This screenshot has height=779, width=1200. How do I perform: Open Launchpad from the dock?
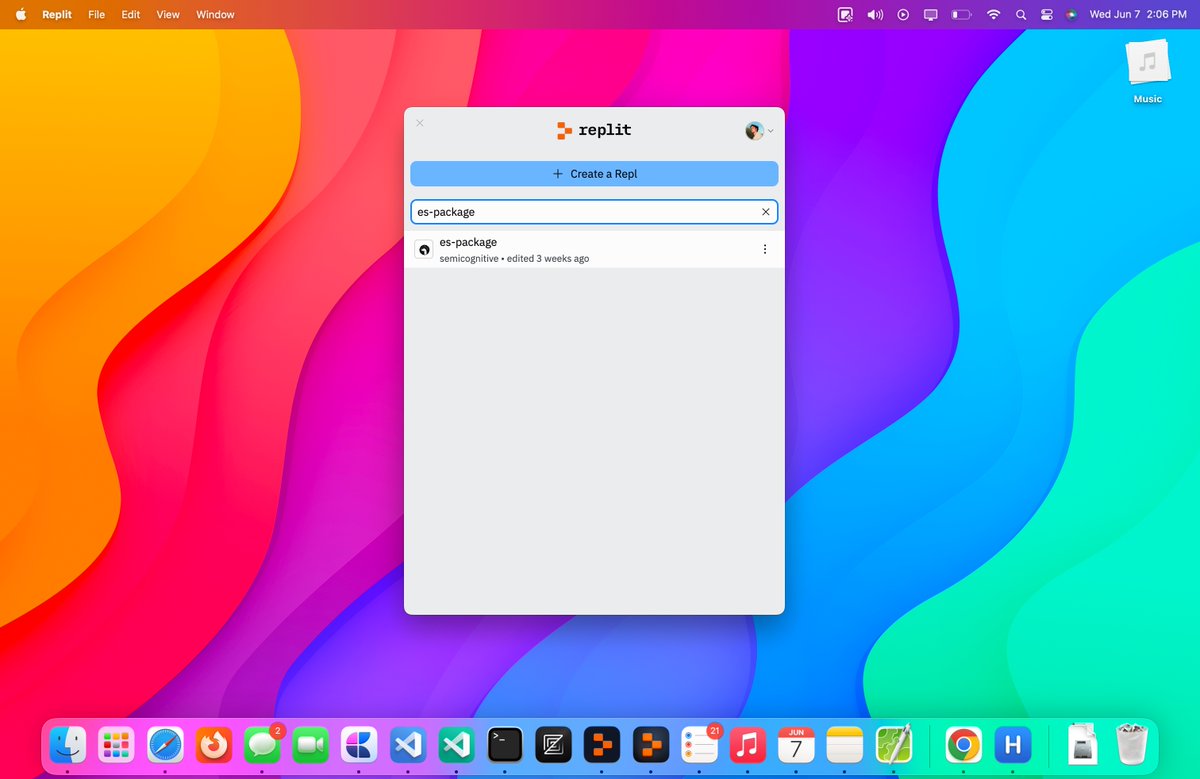[x=116, y=745]
